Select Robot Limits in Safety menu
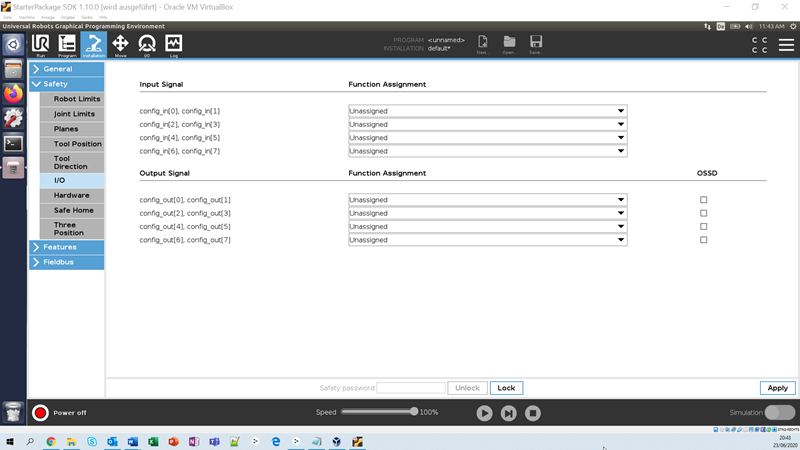This screenshot has width=800, height=450. [76, 99]
